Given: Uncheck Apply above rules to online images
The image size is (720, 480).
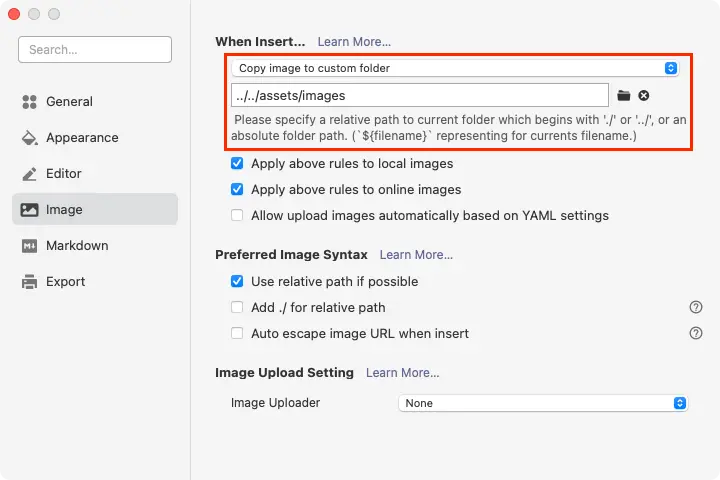Looking at the screenshot, I should tap(237, 189).
